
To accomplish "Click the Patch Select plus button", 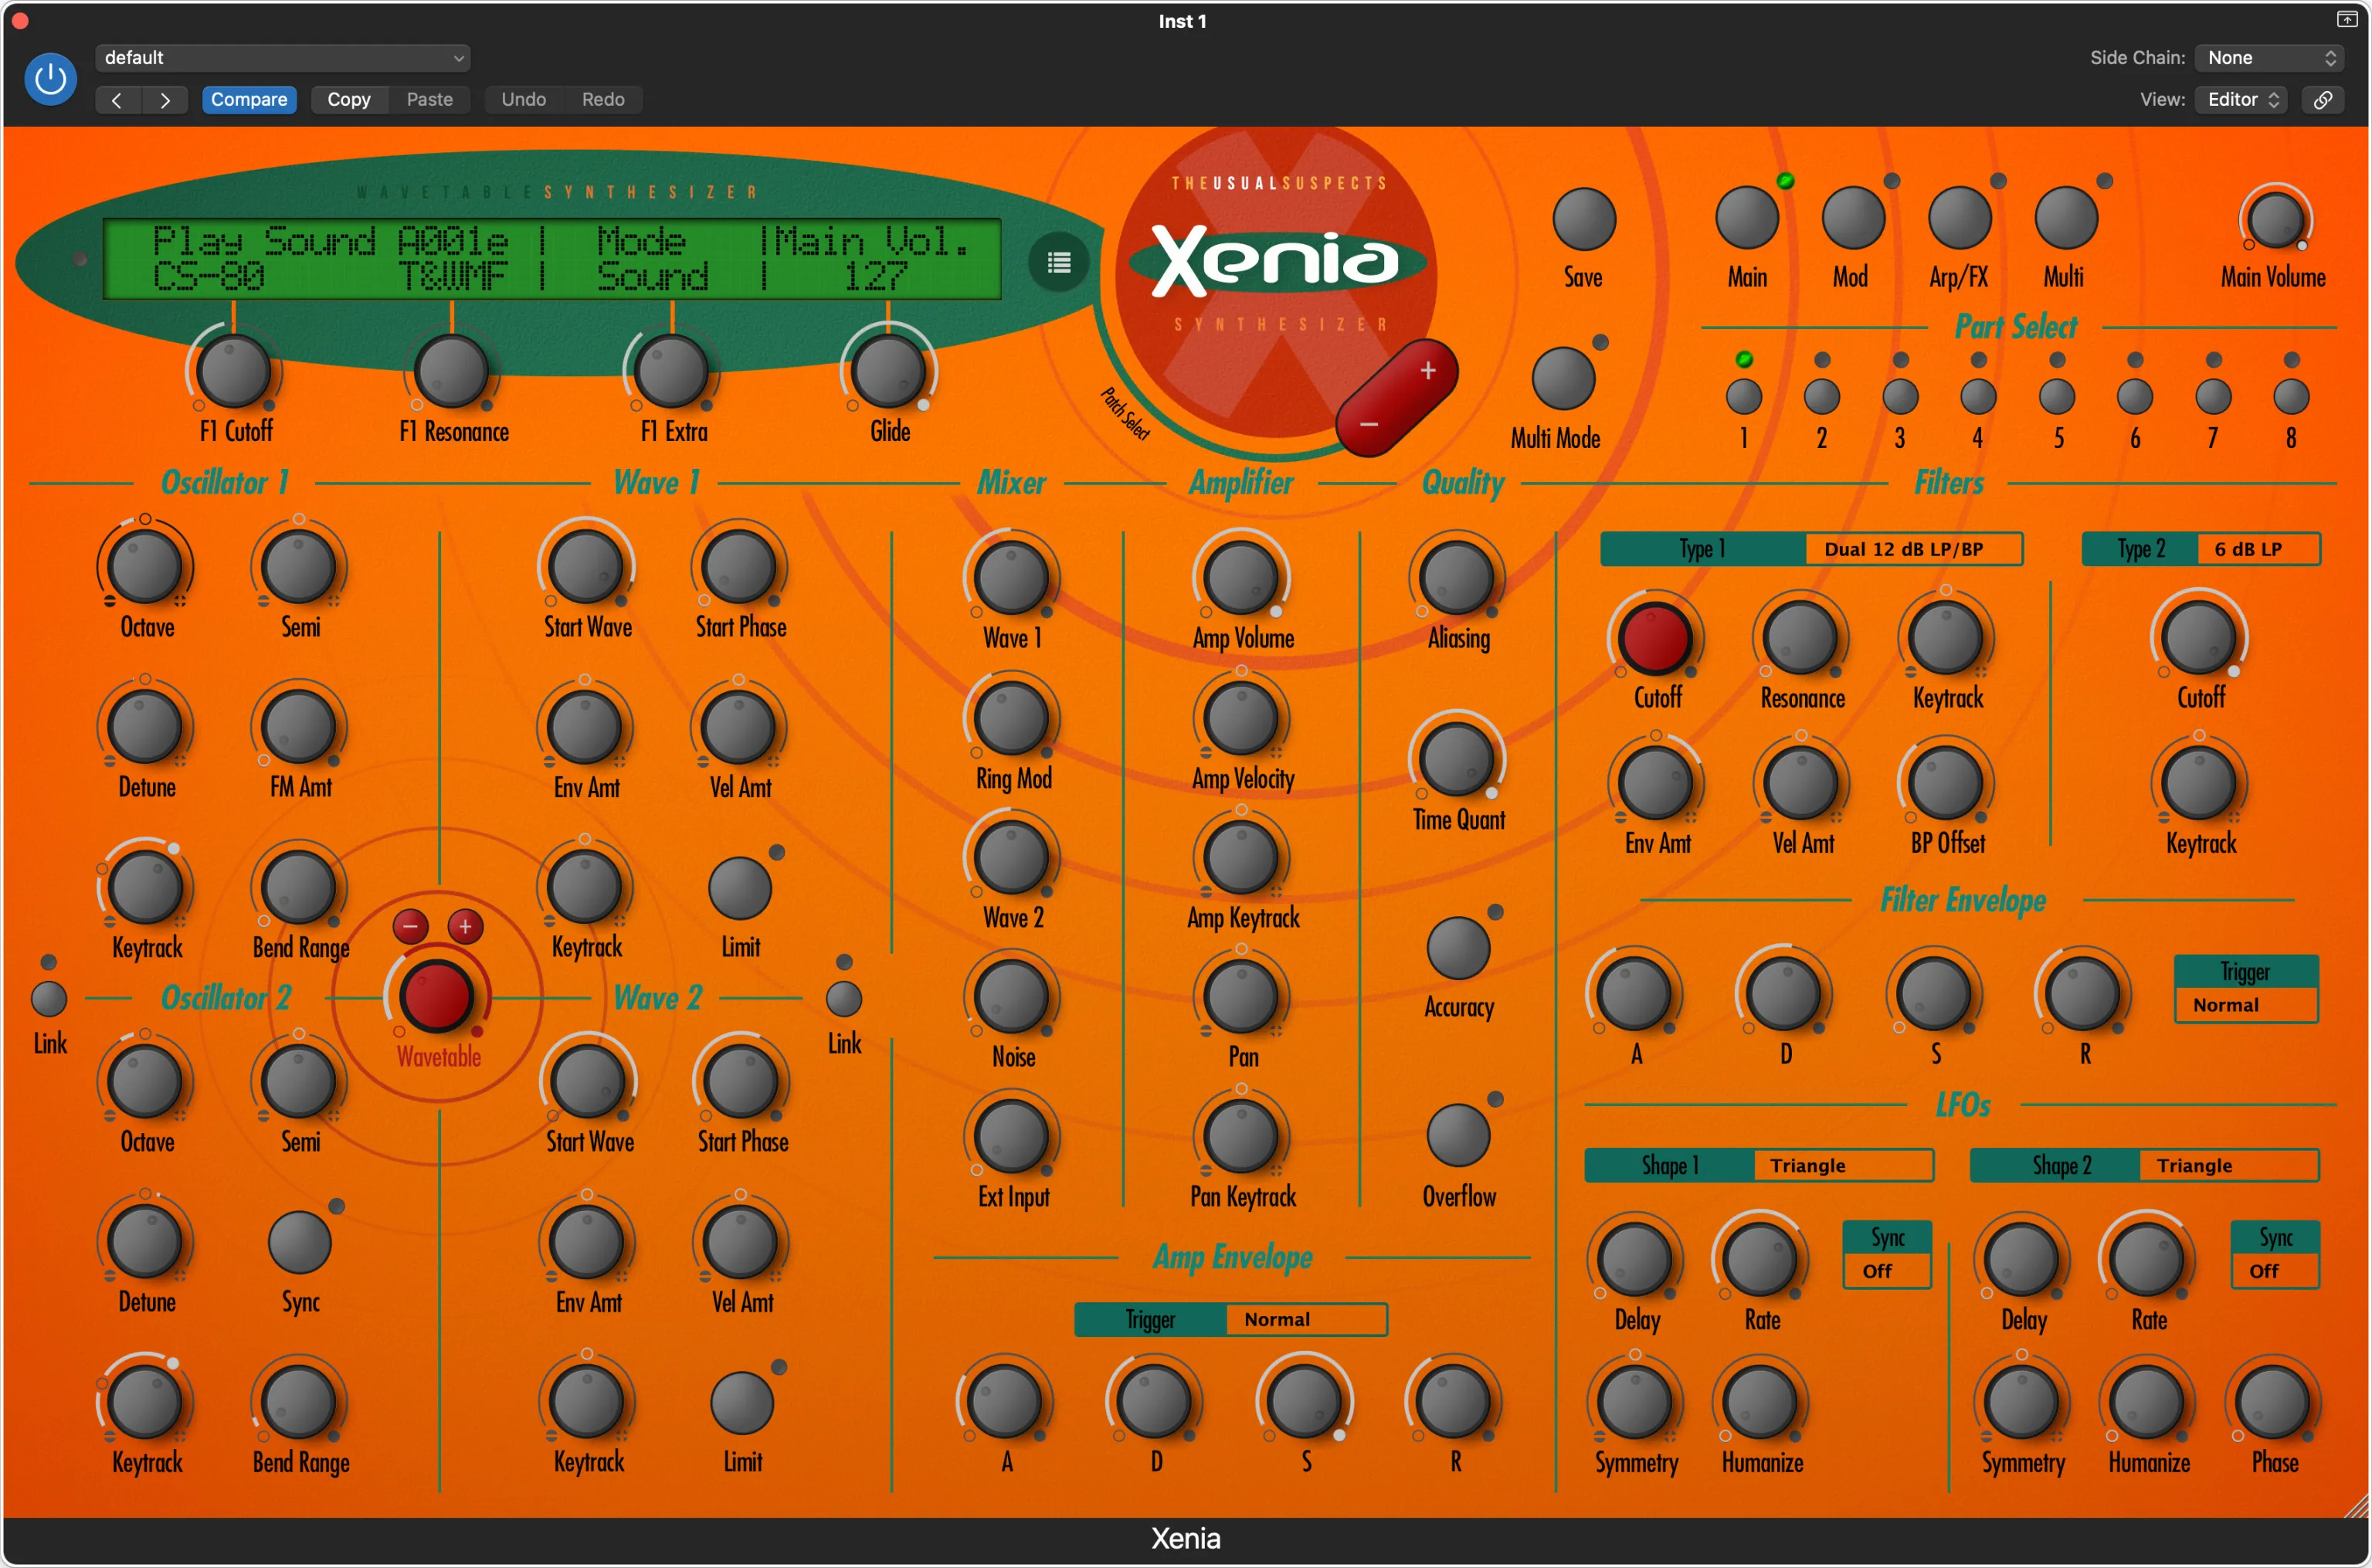I will point(1428,371).
